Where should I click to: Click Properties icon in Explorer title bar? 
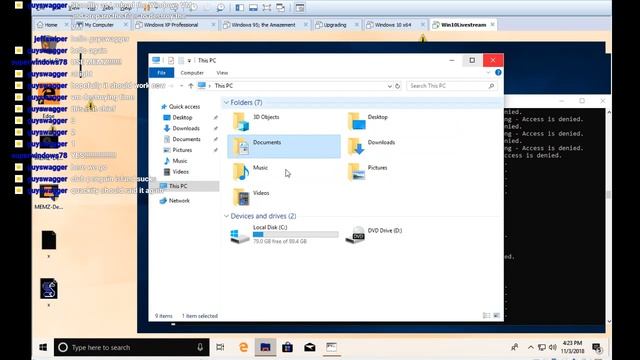[171, 60]
